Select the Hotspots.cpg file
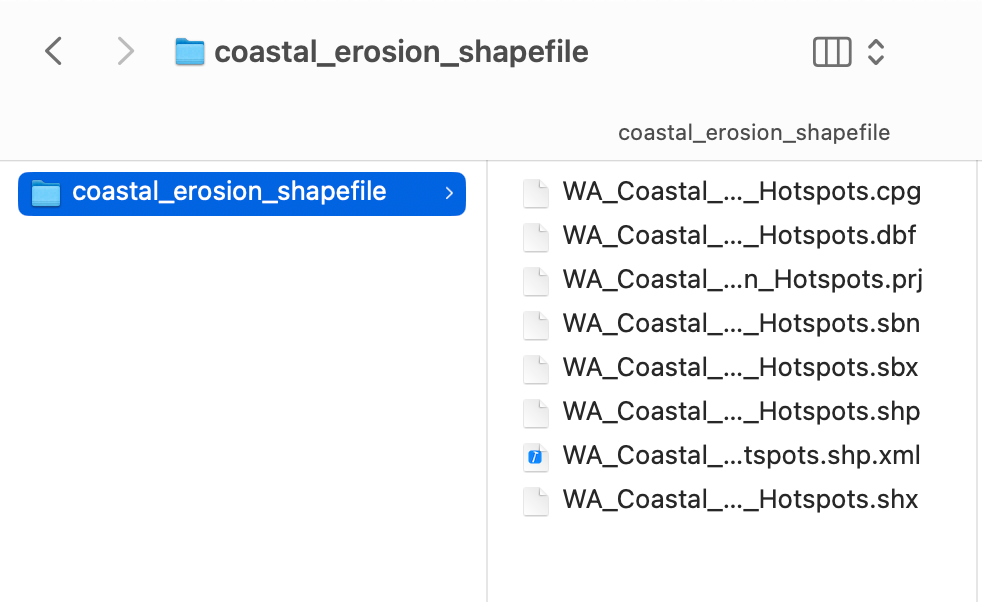Screen dimensions: 982x602 click(x=741, y=192)
